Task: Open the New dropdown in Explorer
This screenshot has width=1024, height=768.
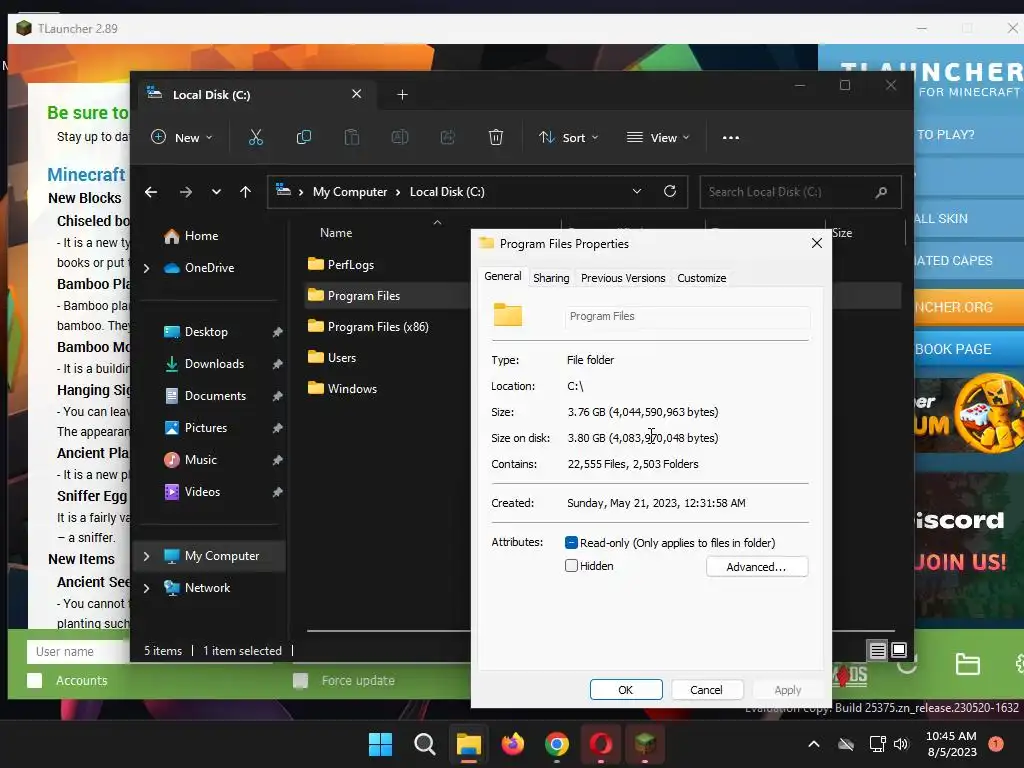Action: coord(182,137)
